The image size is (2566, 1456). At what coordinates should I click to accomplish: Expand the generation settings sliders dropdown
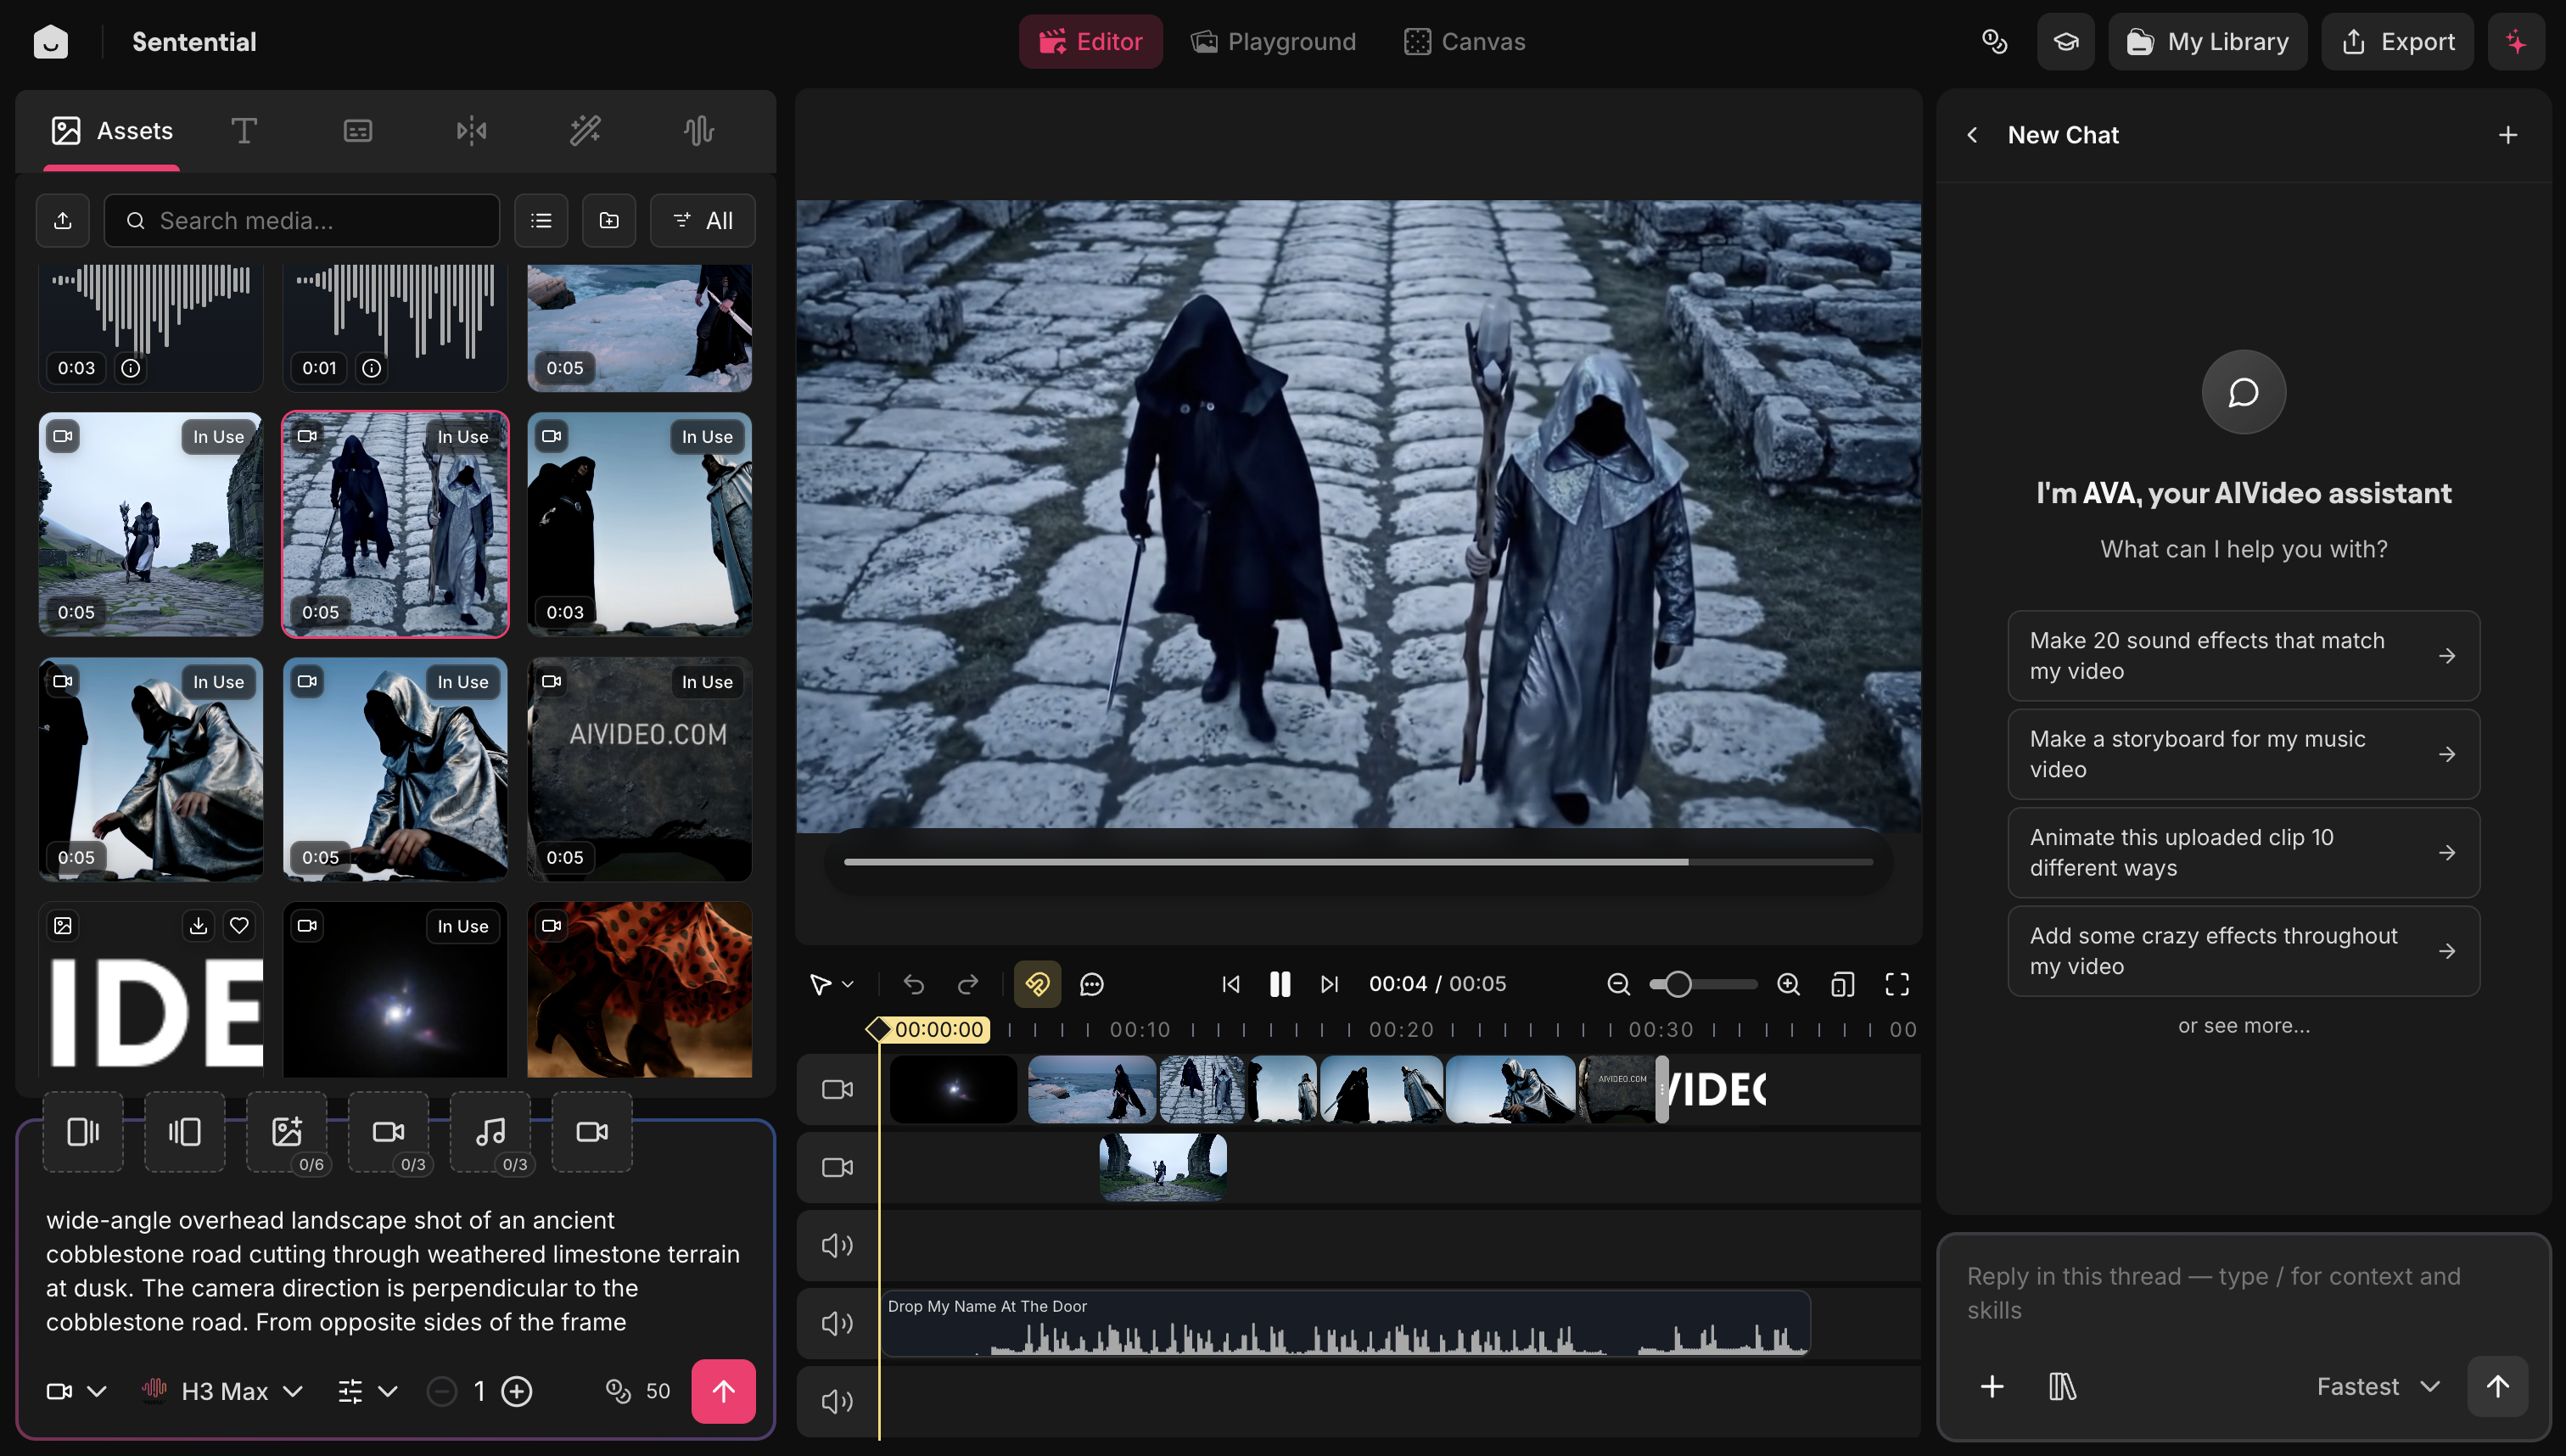pyautogui.click(x=368, y=1391)
